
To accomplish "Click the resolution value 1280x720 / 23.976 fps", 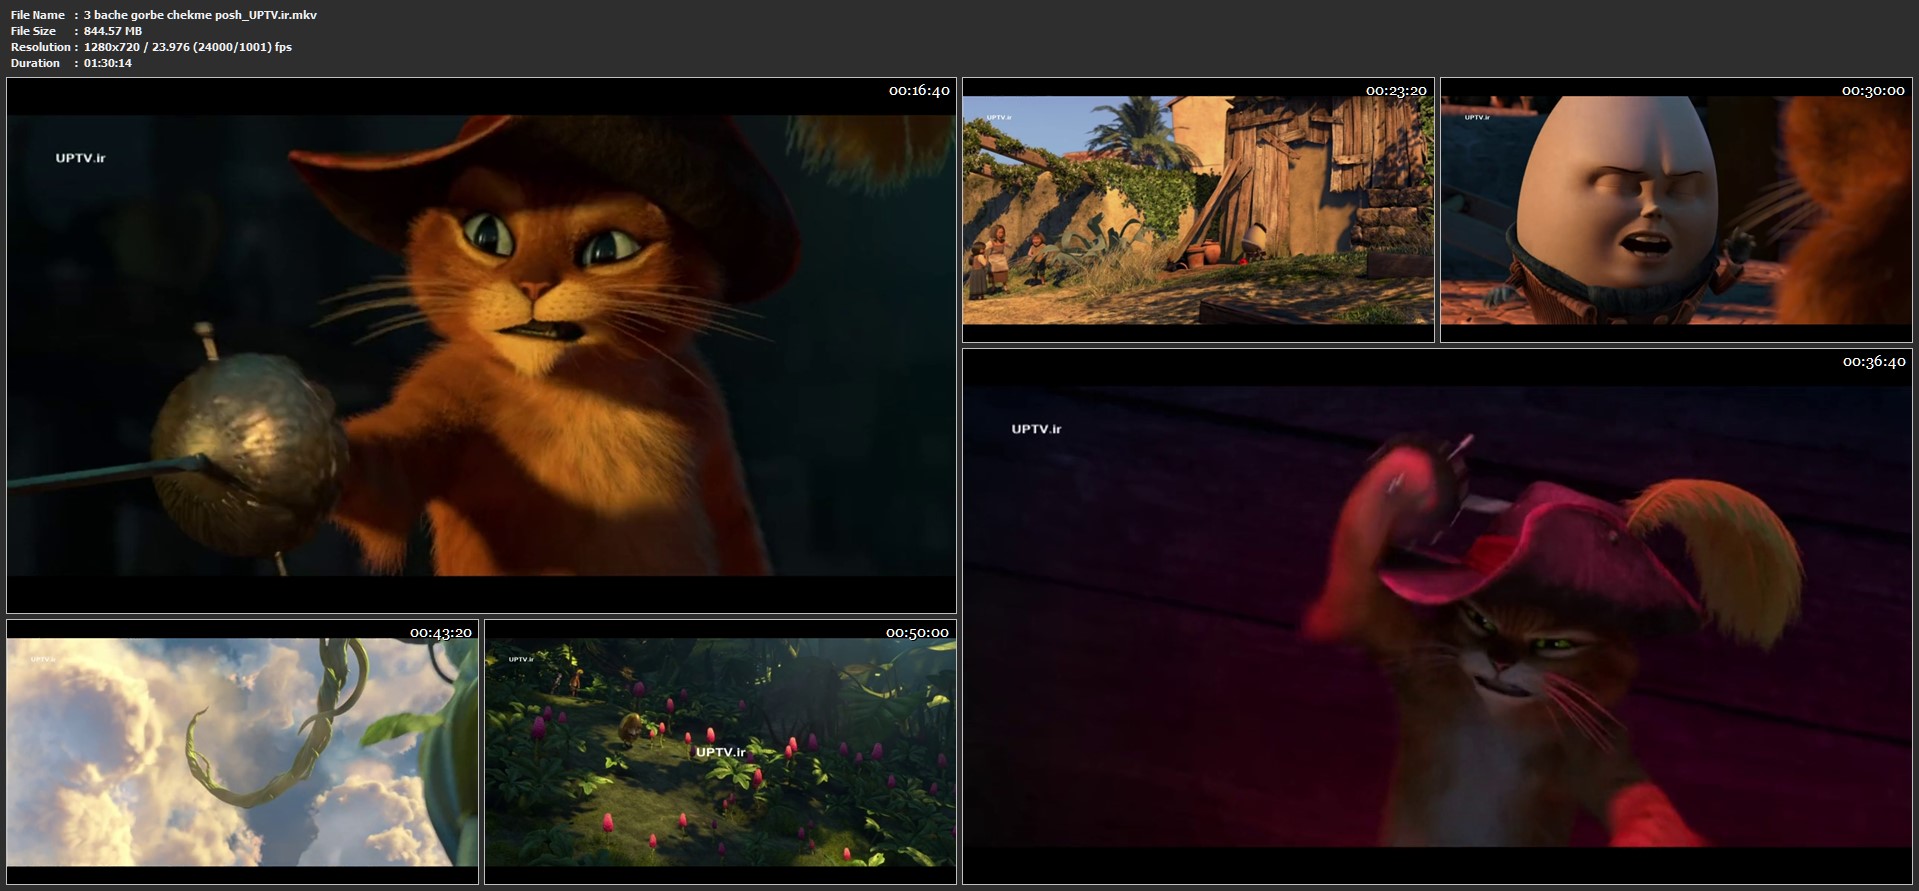I will pos(188,47).
